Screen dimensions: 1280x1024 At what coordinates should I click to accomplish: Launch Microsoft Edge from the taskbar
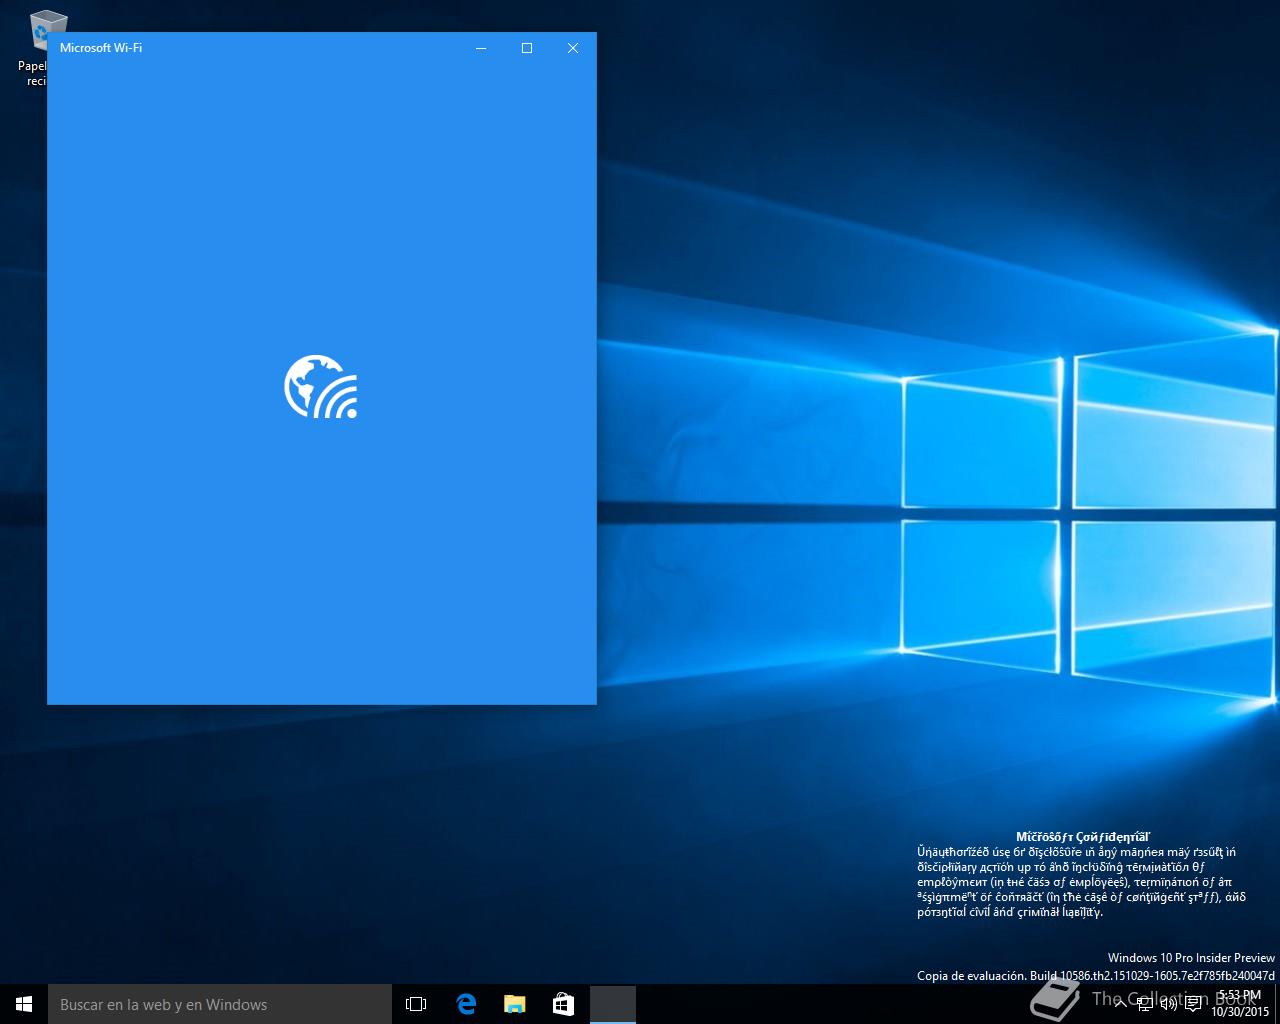click(x=466, y=1004)
